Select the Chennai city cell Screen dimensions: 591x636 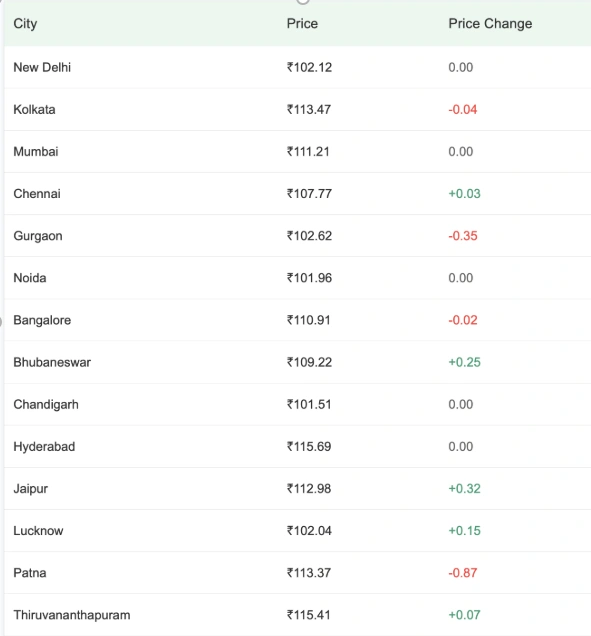point(37,194)
